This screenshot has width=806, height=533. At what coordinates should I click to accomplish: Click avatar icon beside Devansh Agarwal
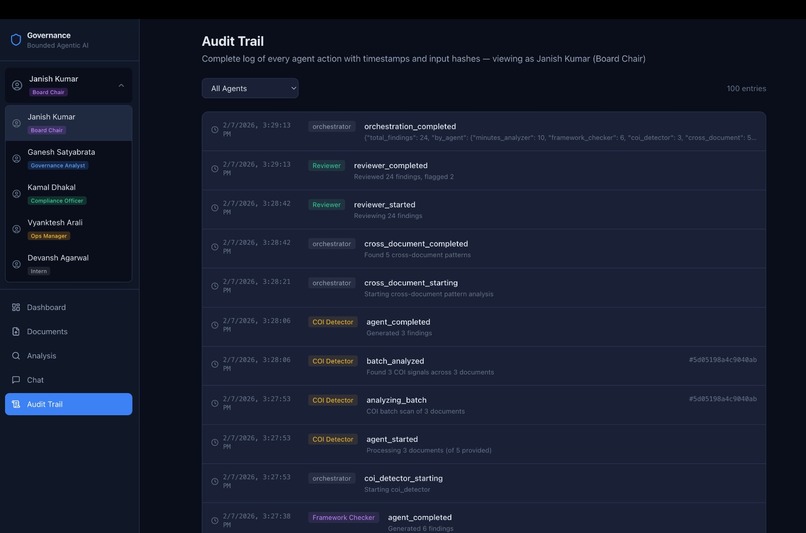coord(16,264)
